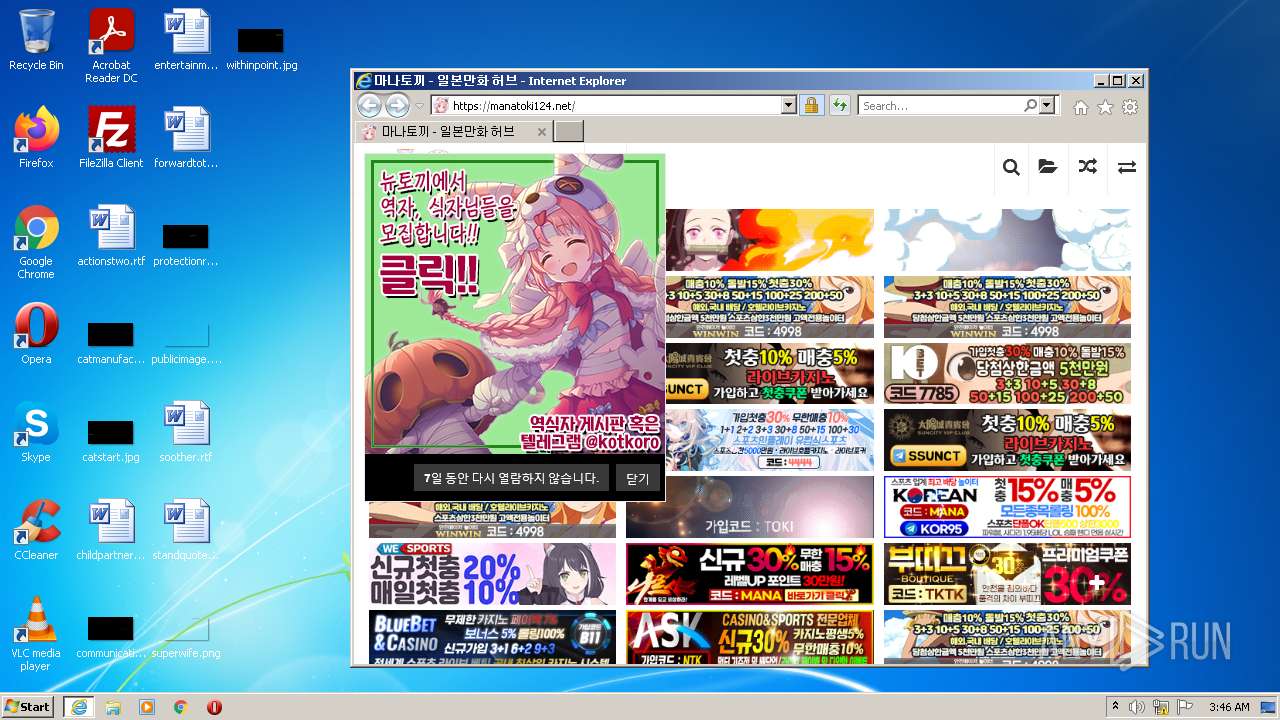
Task: Click the folder icon in site header
Action: [x=1048, y=167]
